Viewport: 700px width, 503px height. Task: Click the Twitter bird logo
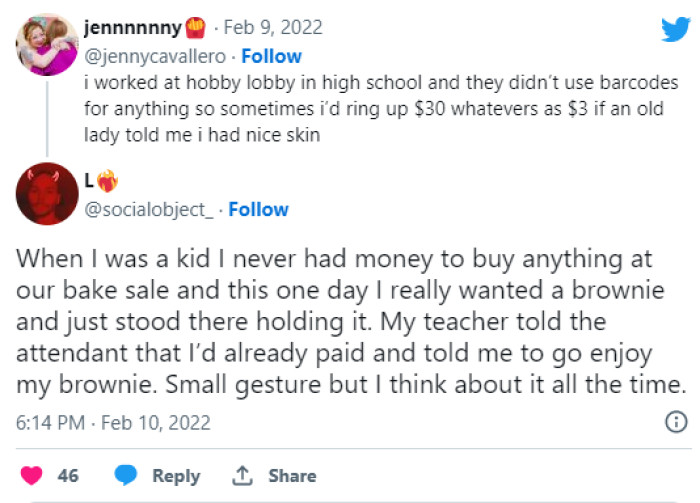click(x=675, y=29)
